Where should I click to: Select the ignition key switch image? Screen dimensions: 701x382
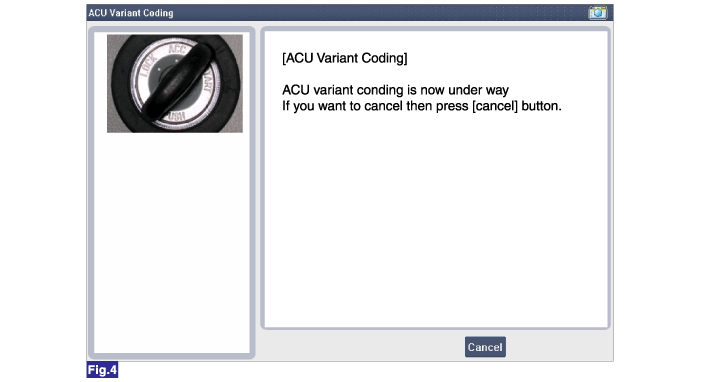175,84
